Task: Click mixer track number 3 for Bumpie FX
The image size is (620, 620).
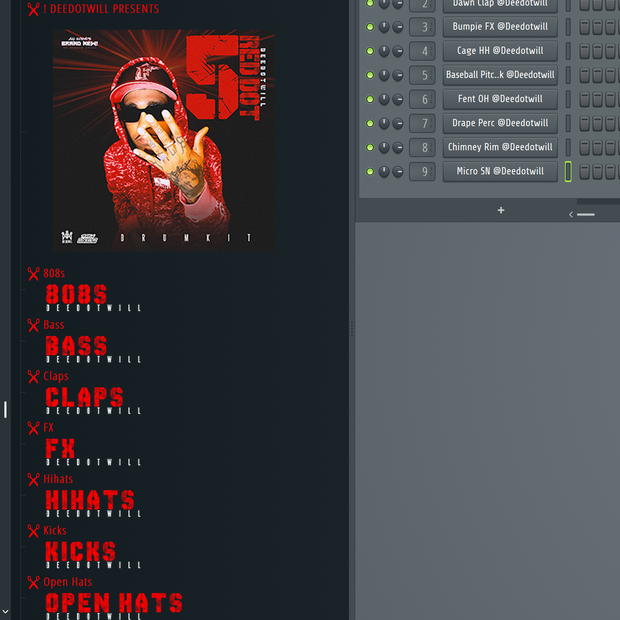Action: tap(422, 27)
